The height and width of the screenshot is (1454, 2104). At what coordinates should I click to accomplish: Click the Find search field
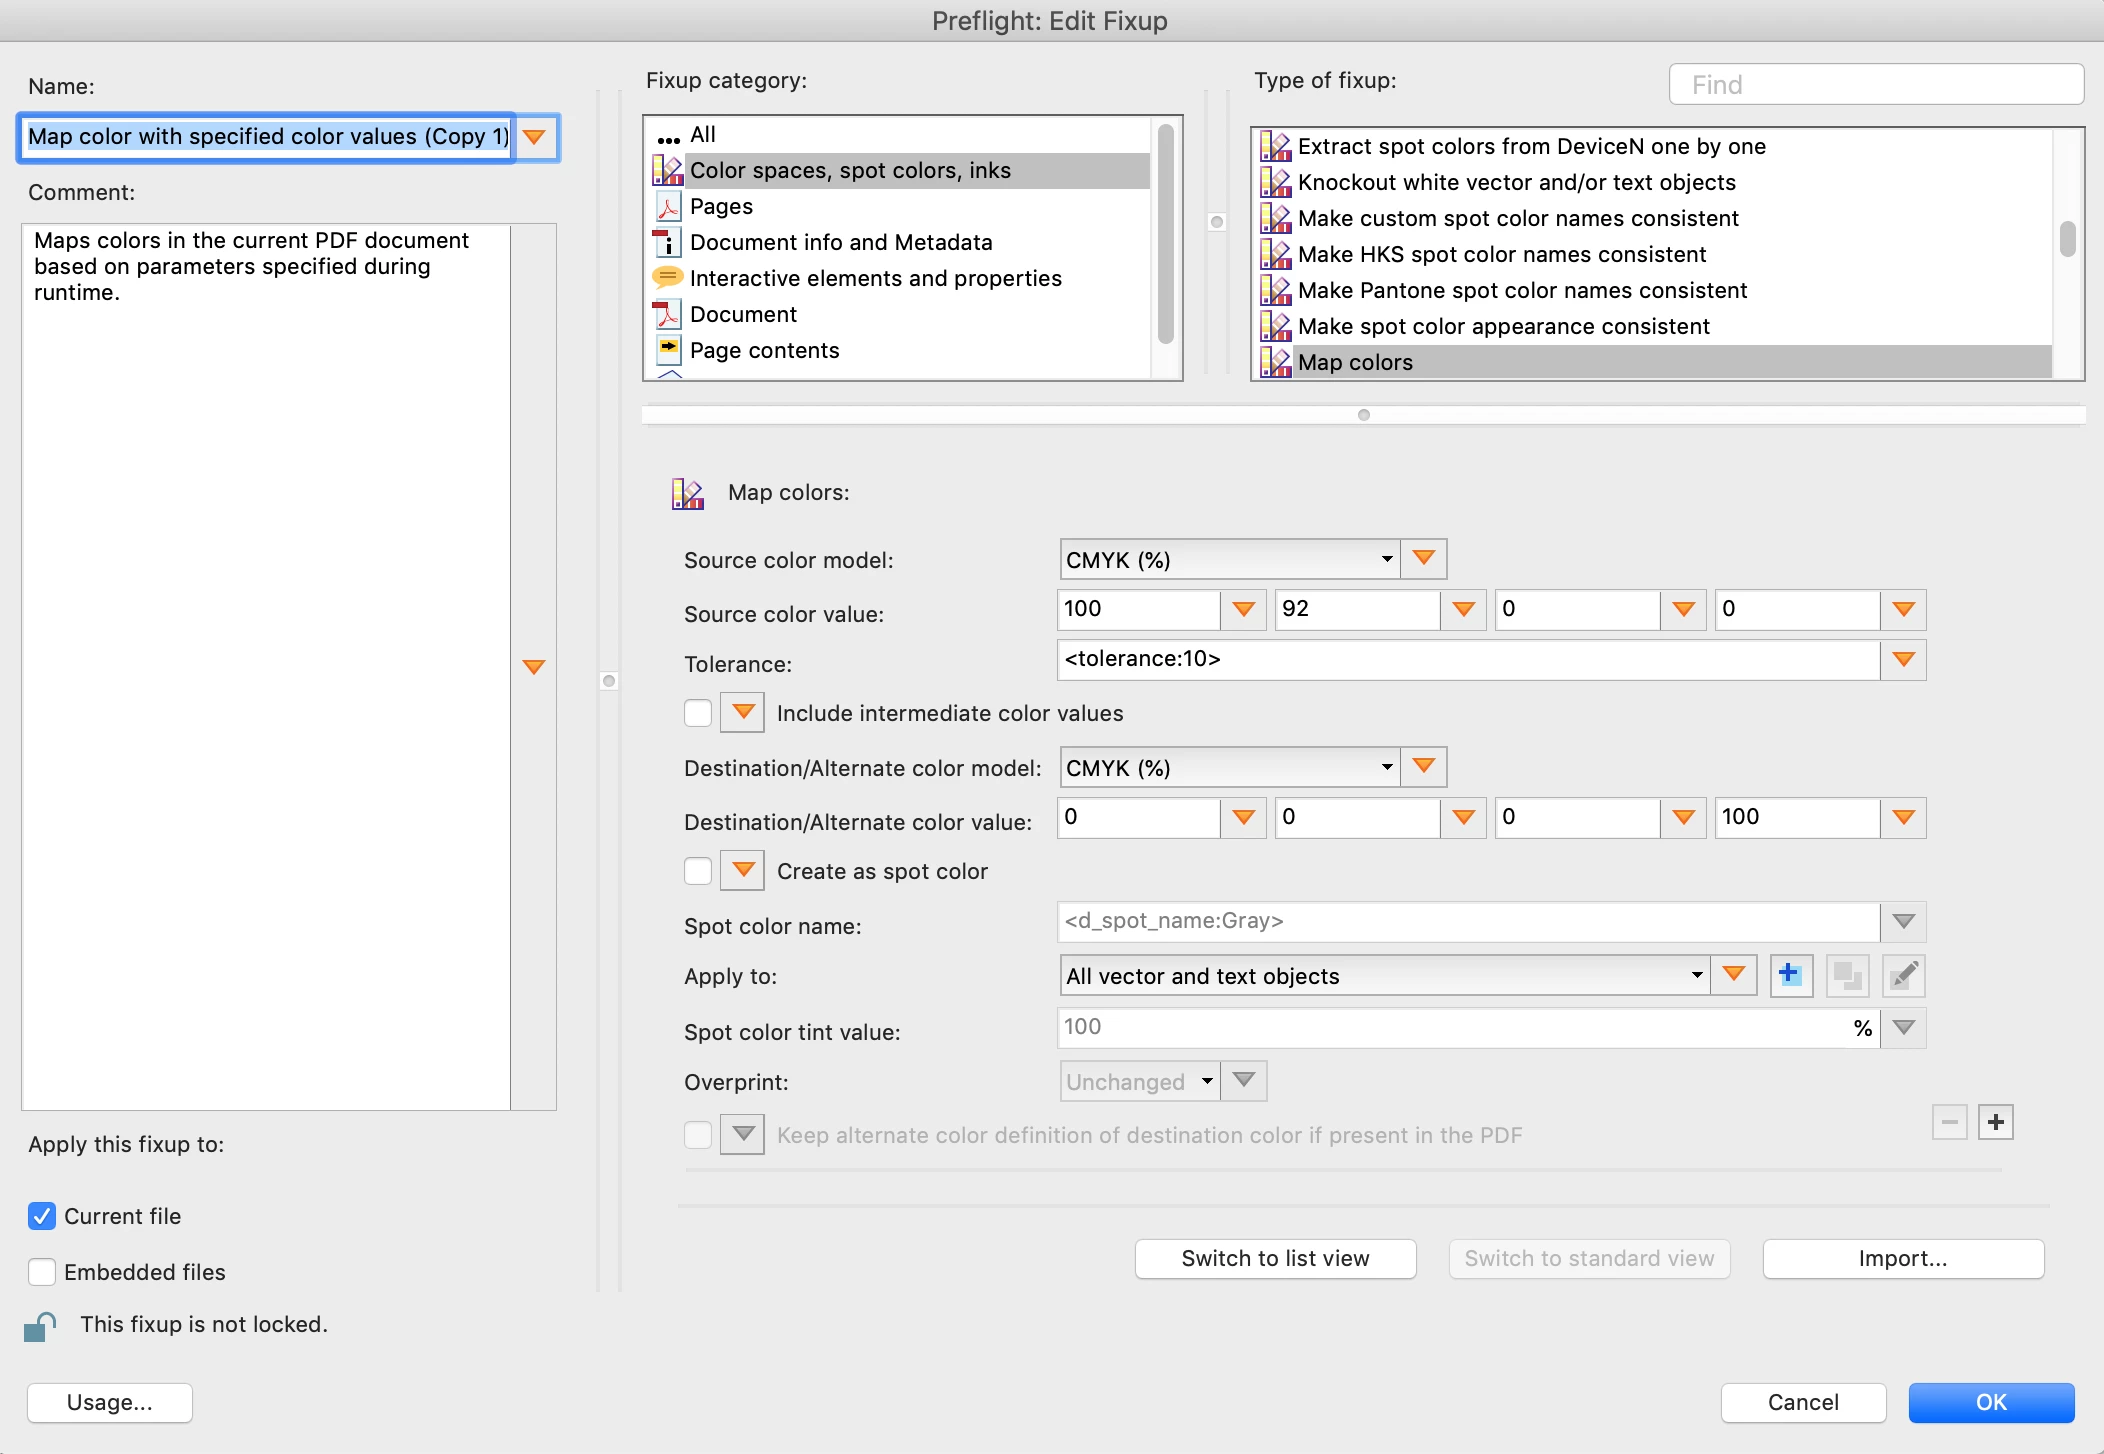click(1875, 85)
